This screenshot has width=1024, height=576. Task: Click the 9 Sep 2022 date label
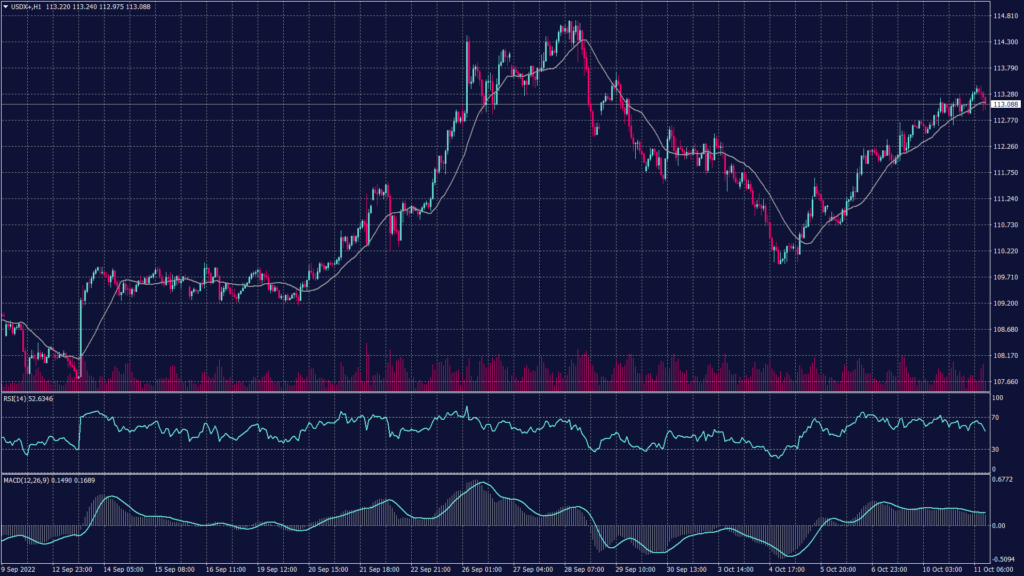(21, 569)
